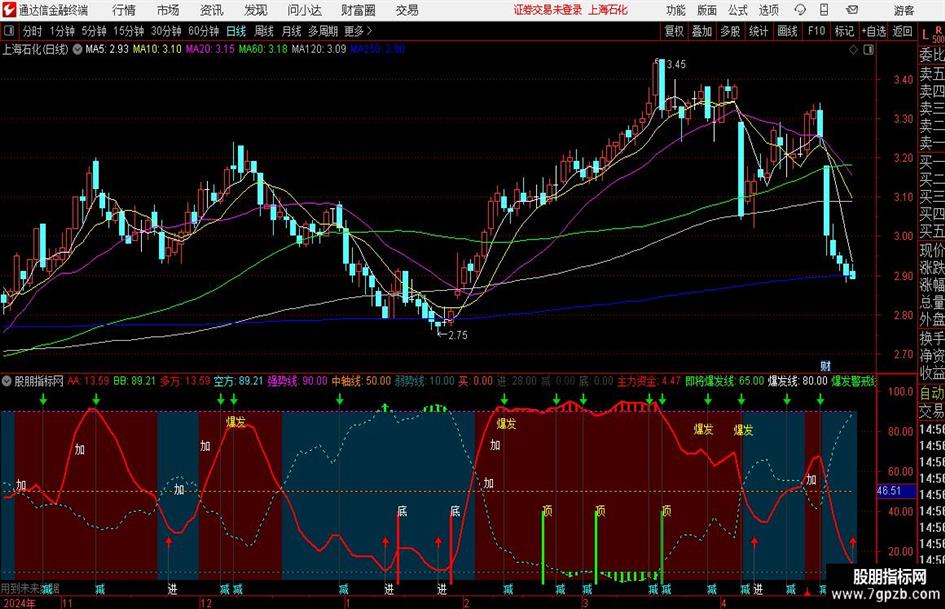Open the F10 company info
Image resolution: width=945 pixels, height=609 pixels.
click(816, 31)
